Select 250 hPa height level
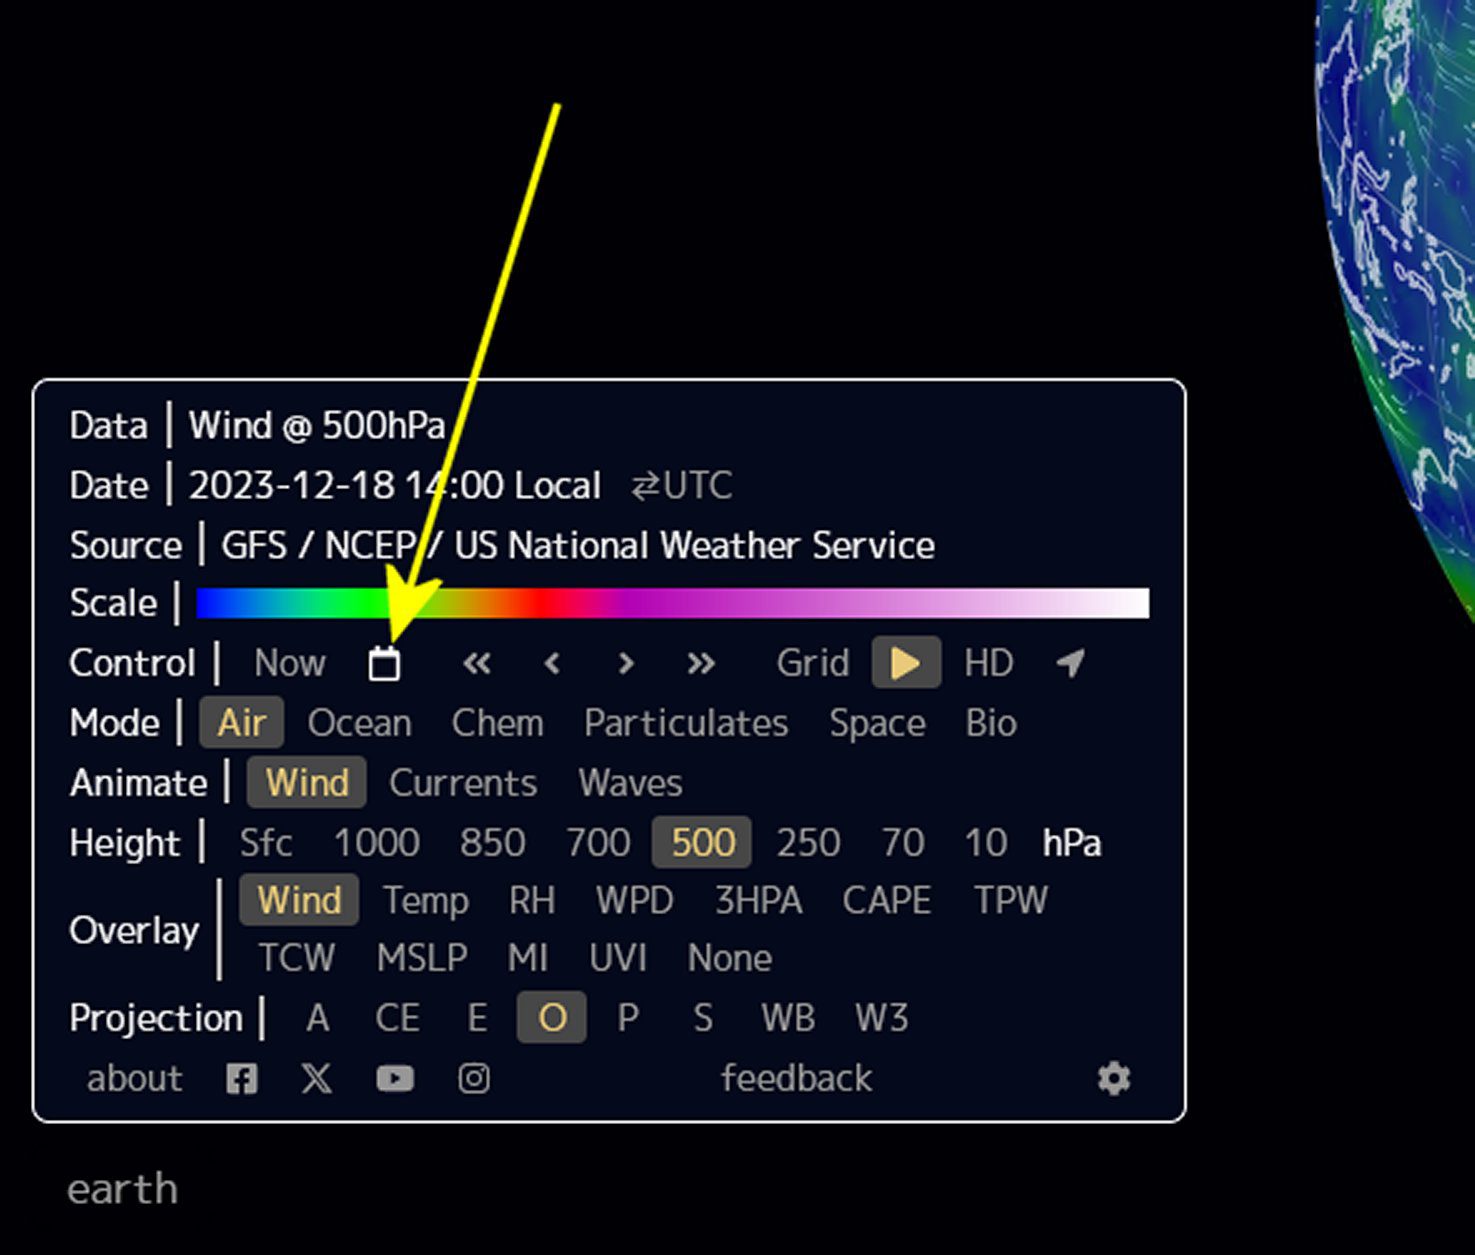Image resolution: width=1475 pixels, height=1255 pixels. (x=808, y=843)
